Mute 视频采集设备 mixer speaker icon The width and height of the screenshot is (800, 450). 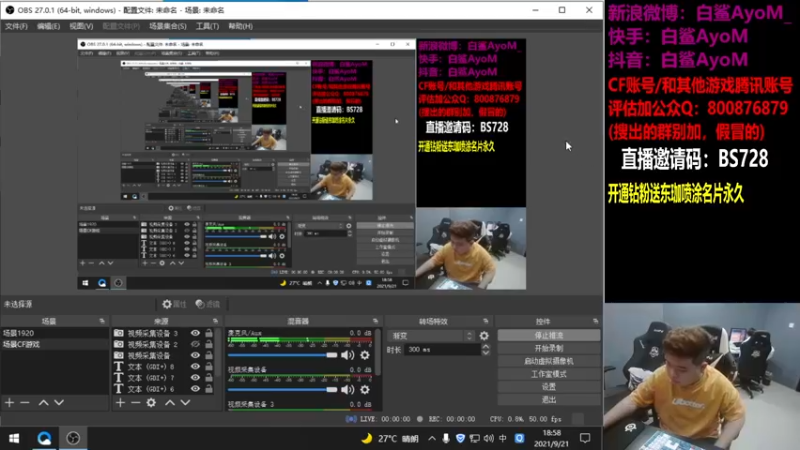click(347, 390)
